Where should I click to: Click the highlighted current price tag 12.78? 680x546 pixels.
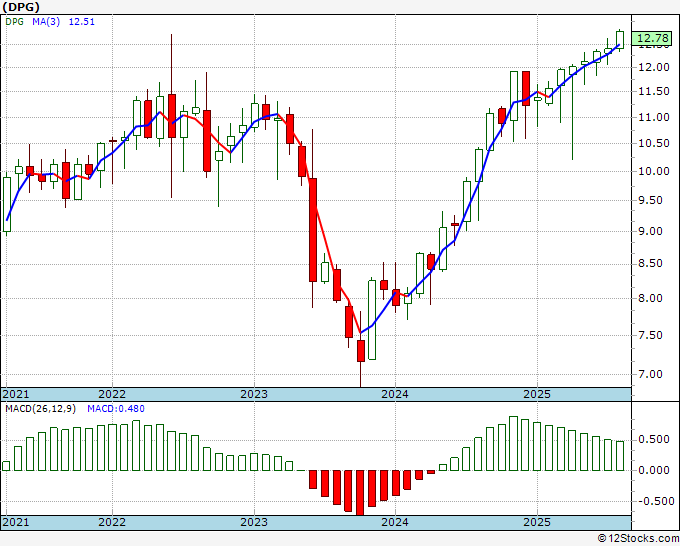tap(654, 39)
